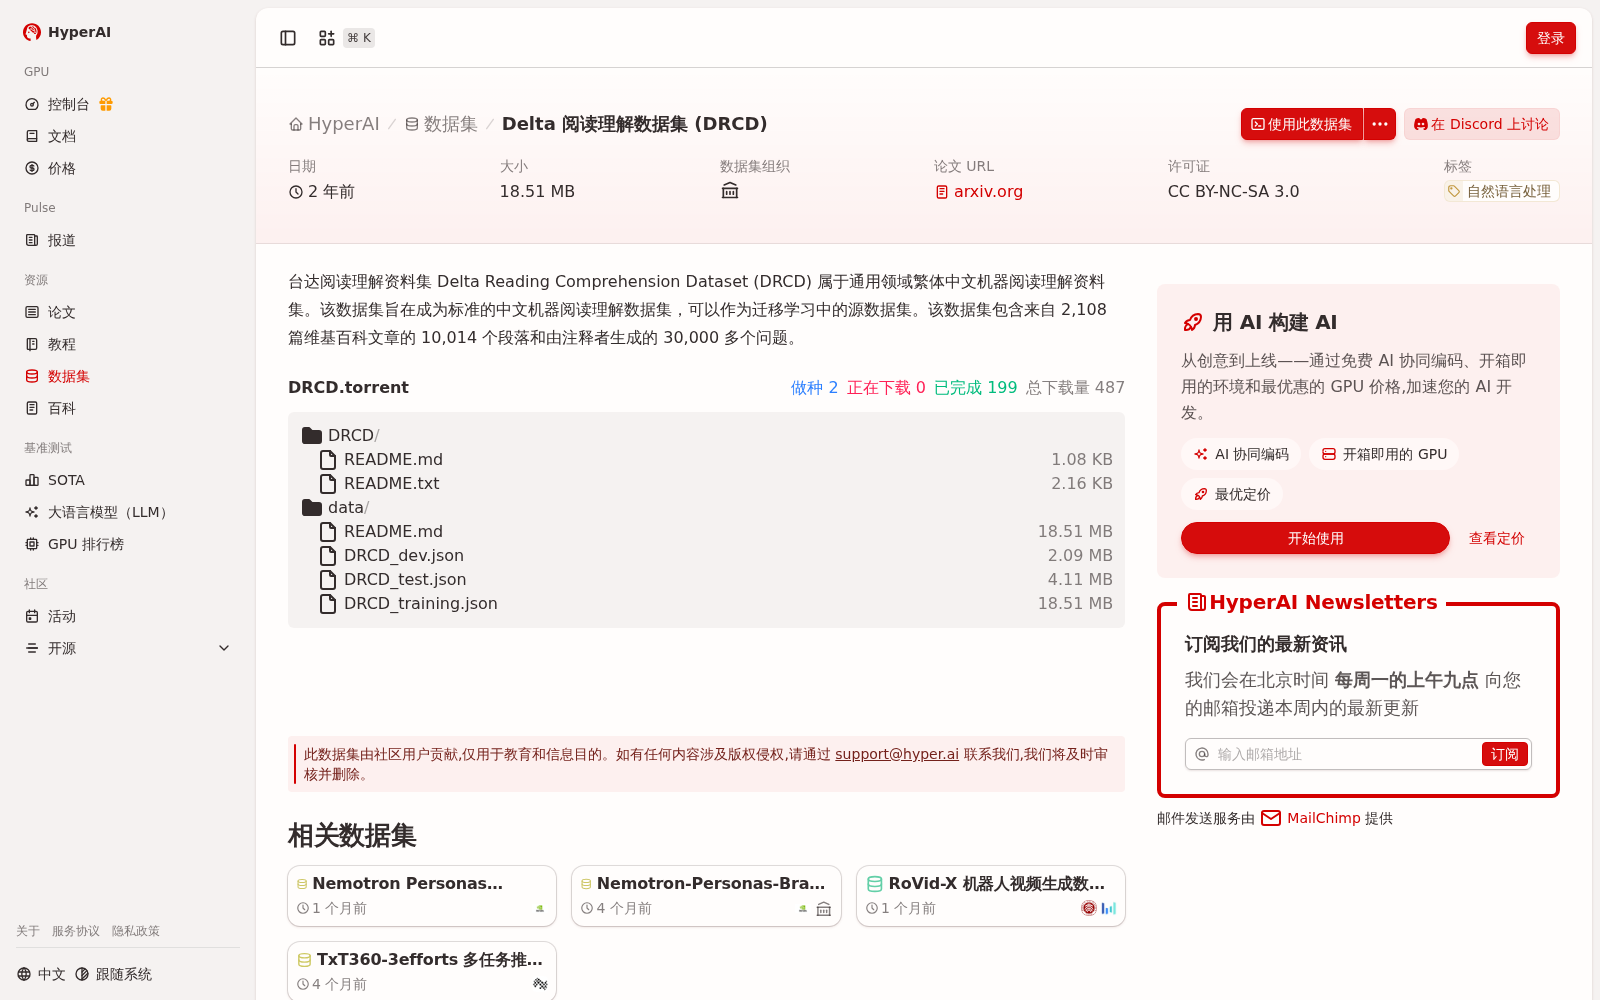Click the red 开始使用 button
Viewport: 1600px width, 1000px height.
(1315, 538)
